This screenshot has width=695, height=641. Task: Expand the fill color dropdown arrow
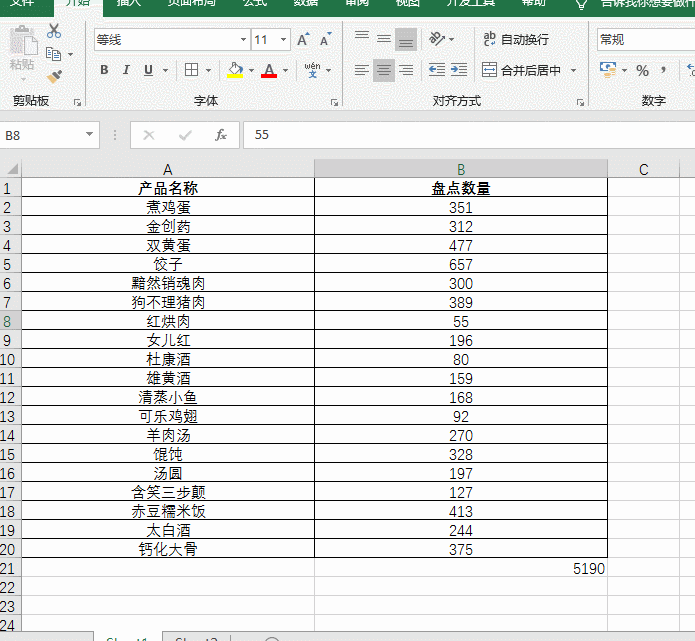[x=251, y=70]
